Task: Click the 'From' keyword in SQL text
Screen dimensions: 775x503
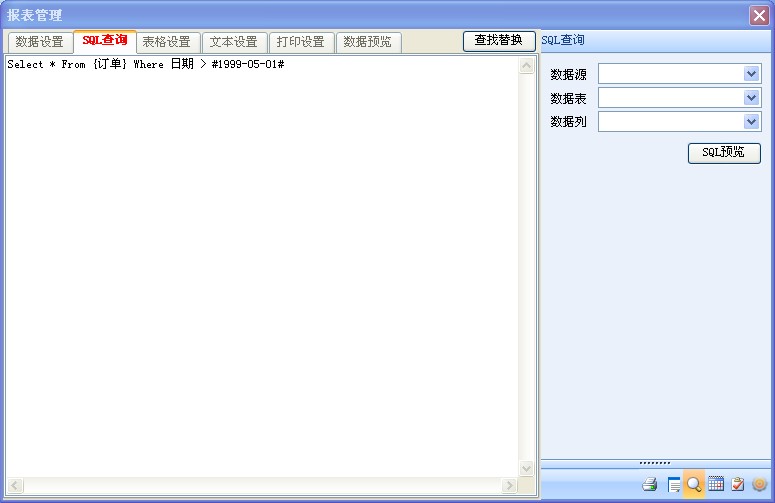Action: point(73,64)
